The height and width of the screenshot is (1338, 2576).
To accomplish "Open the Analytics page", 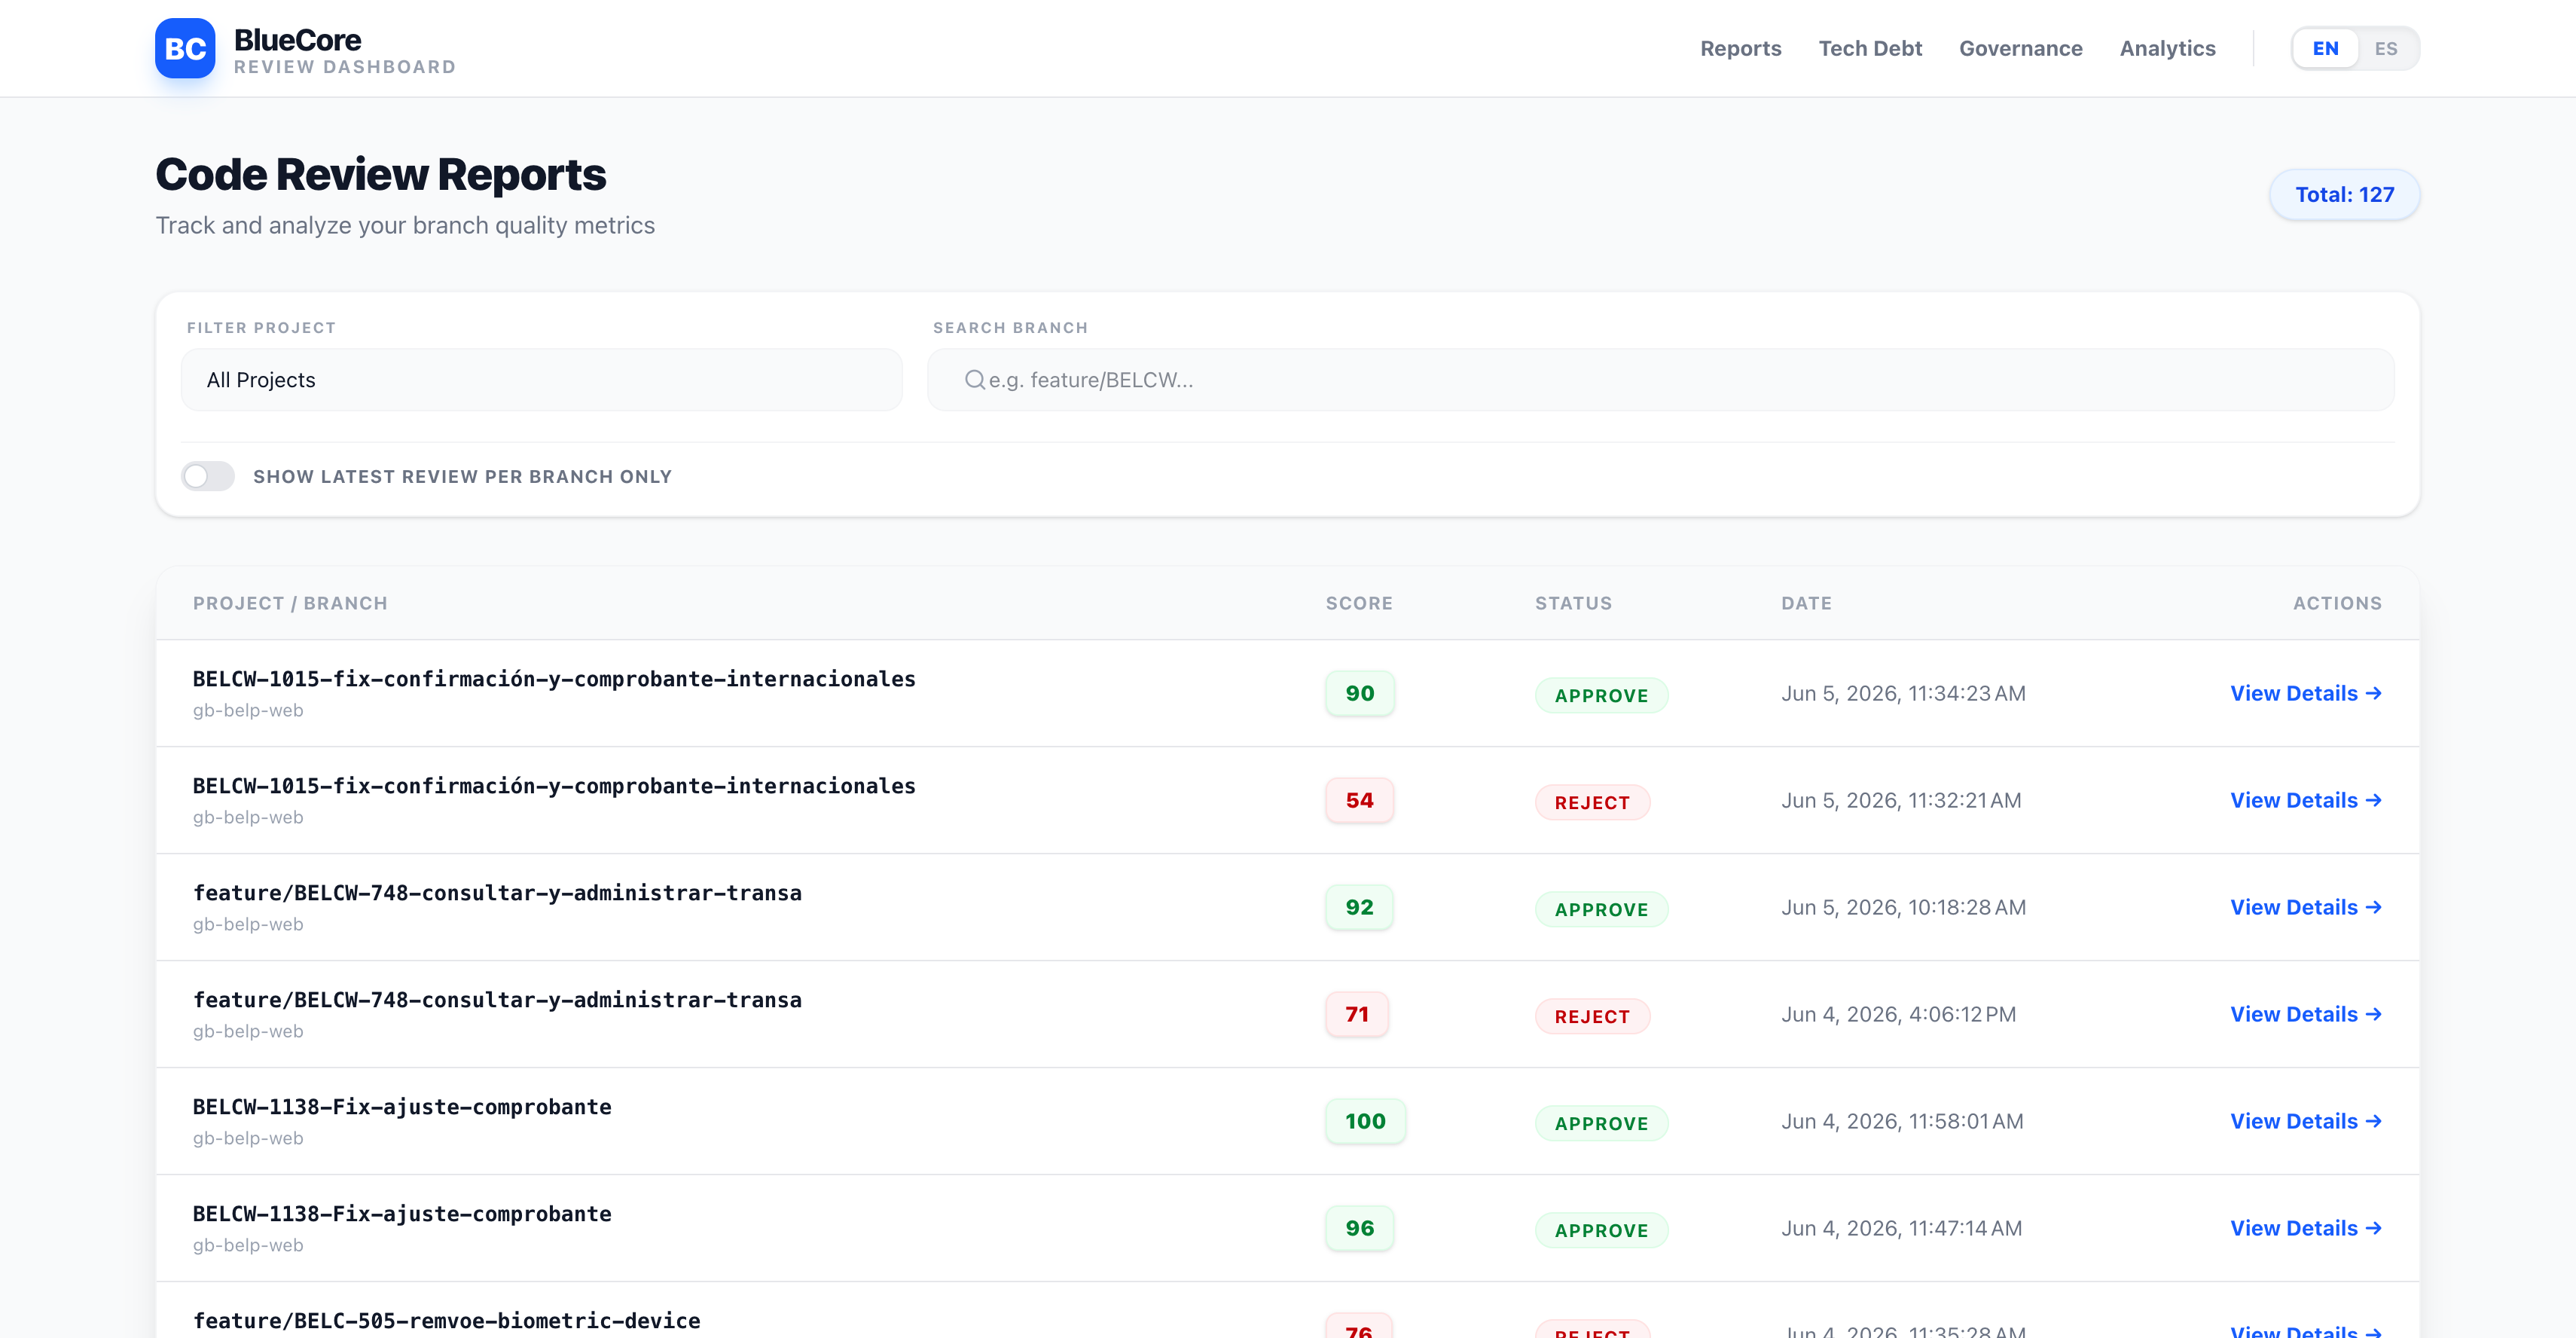I will point(2167,48).
